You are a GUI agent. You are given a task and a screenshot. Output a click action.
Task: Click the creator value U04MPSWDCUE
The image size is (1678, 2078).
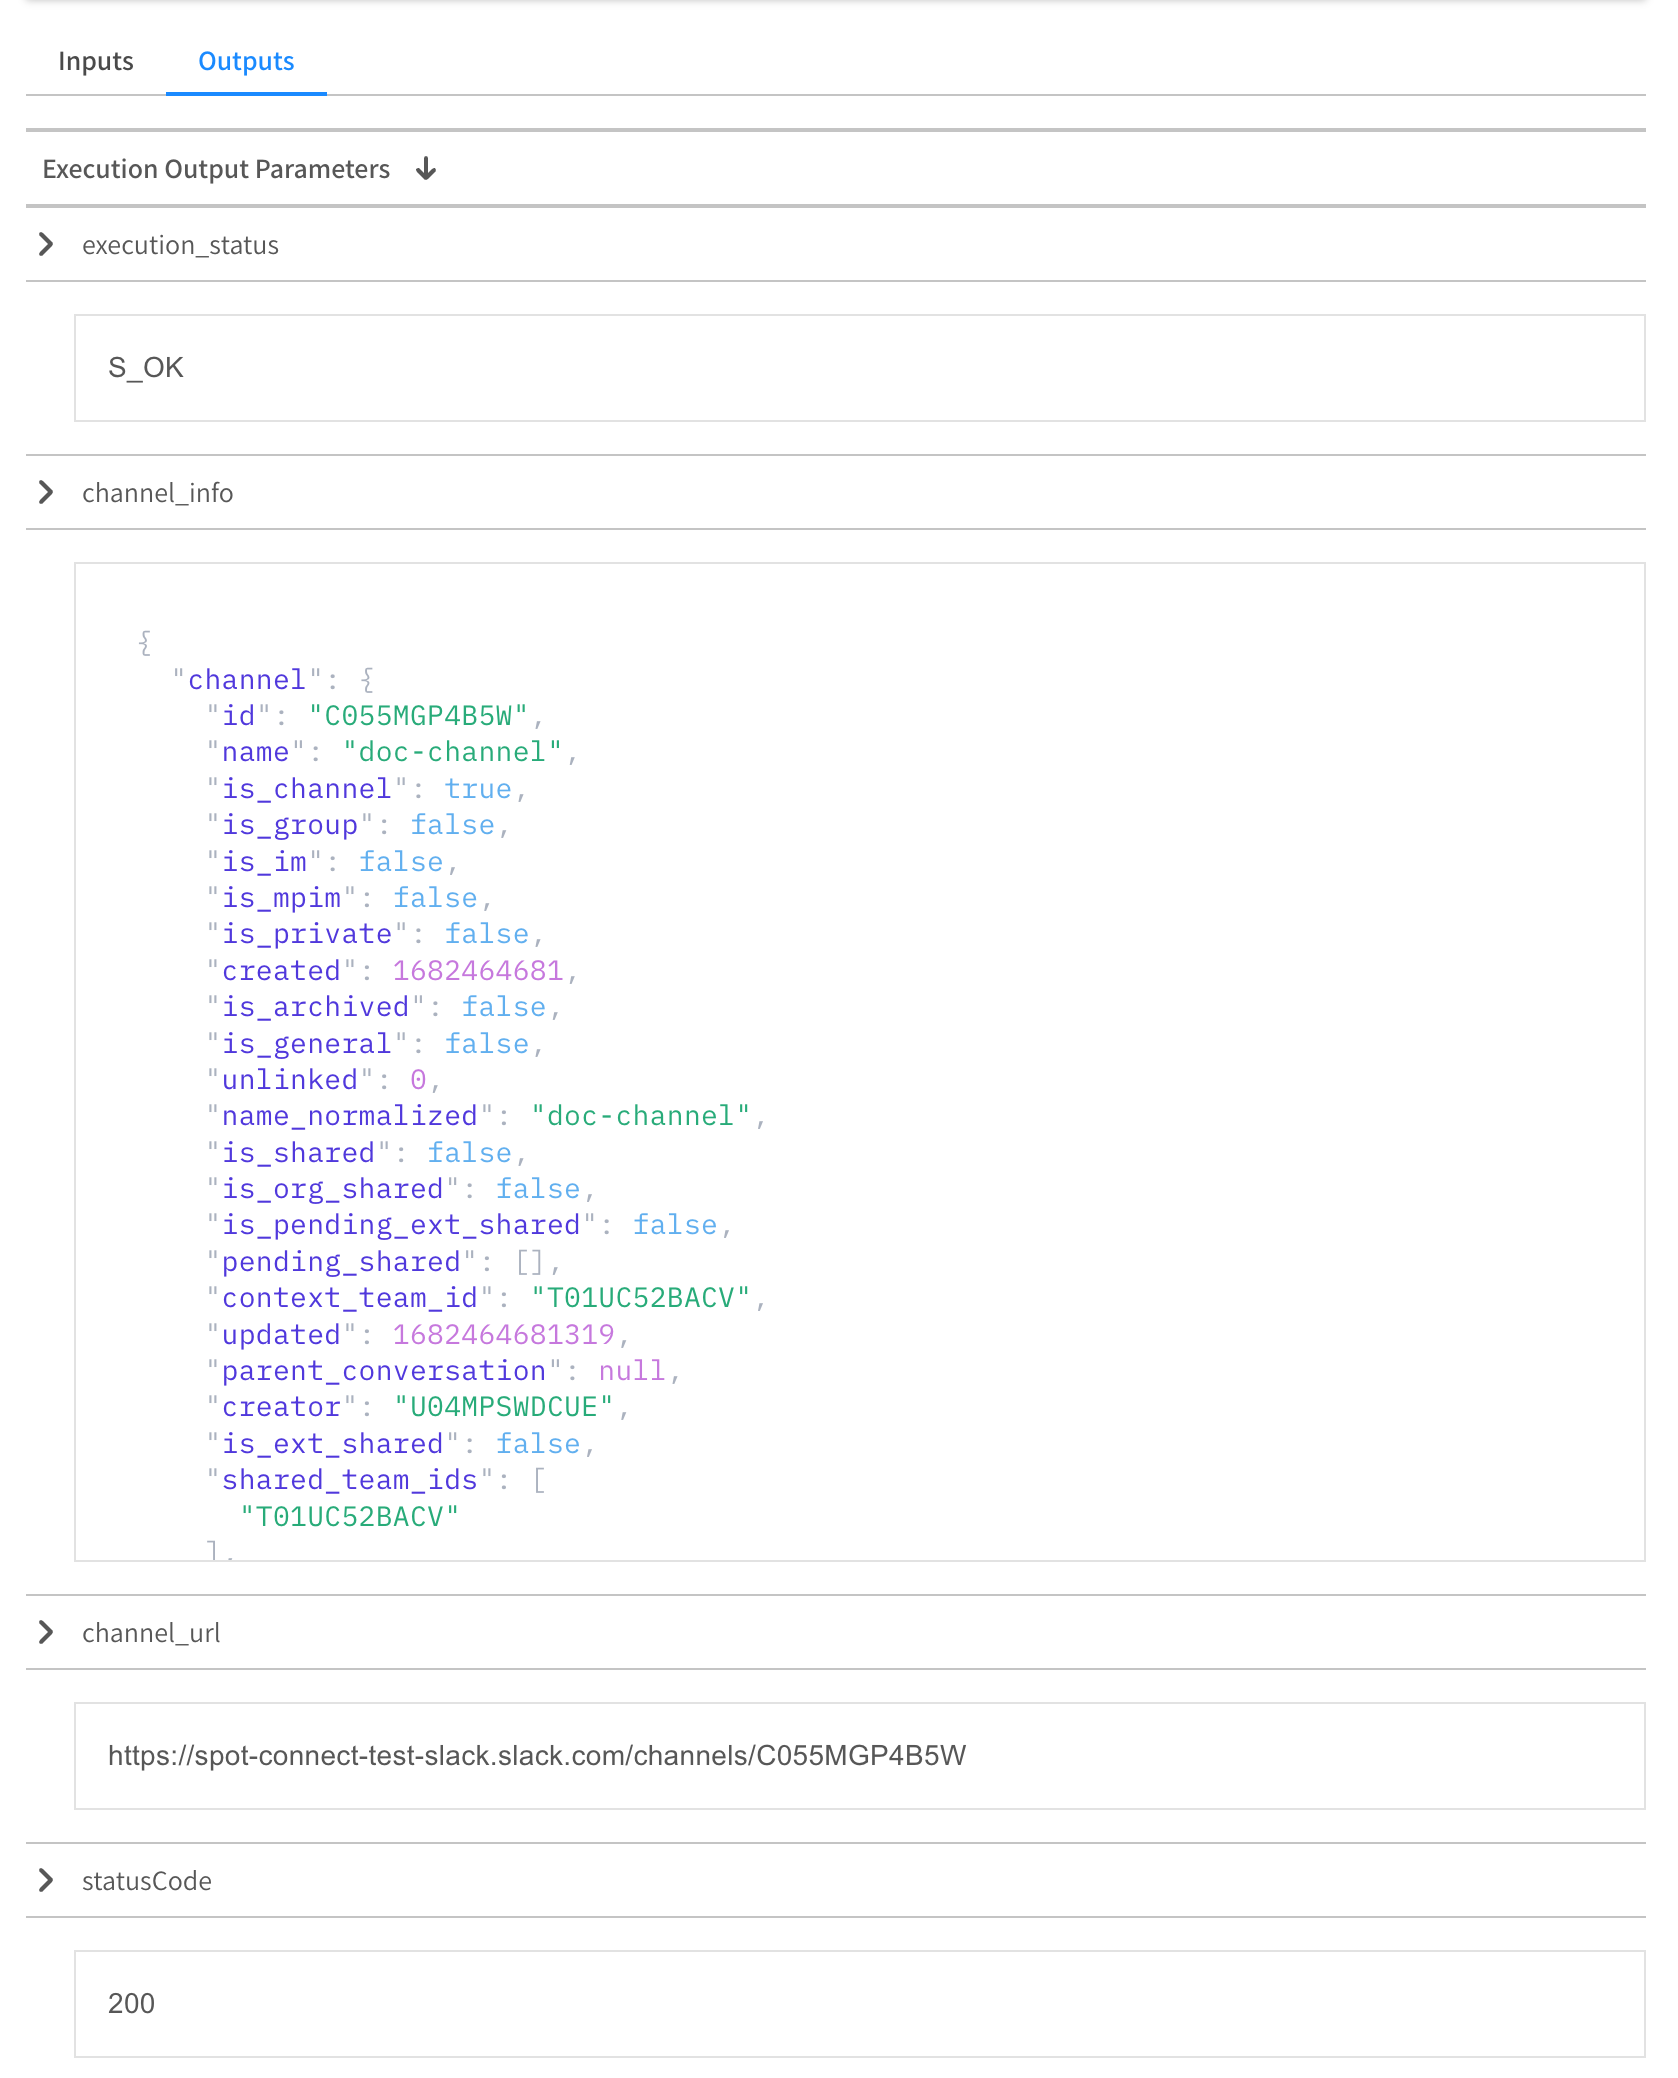(x=503, y=1407)
